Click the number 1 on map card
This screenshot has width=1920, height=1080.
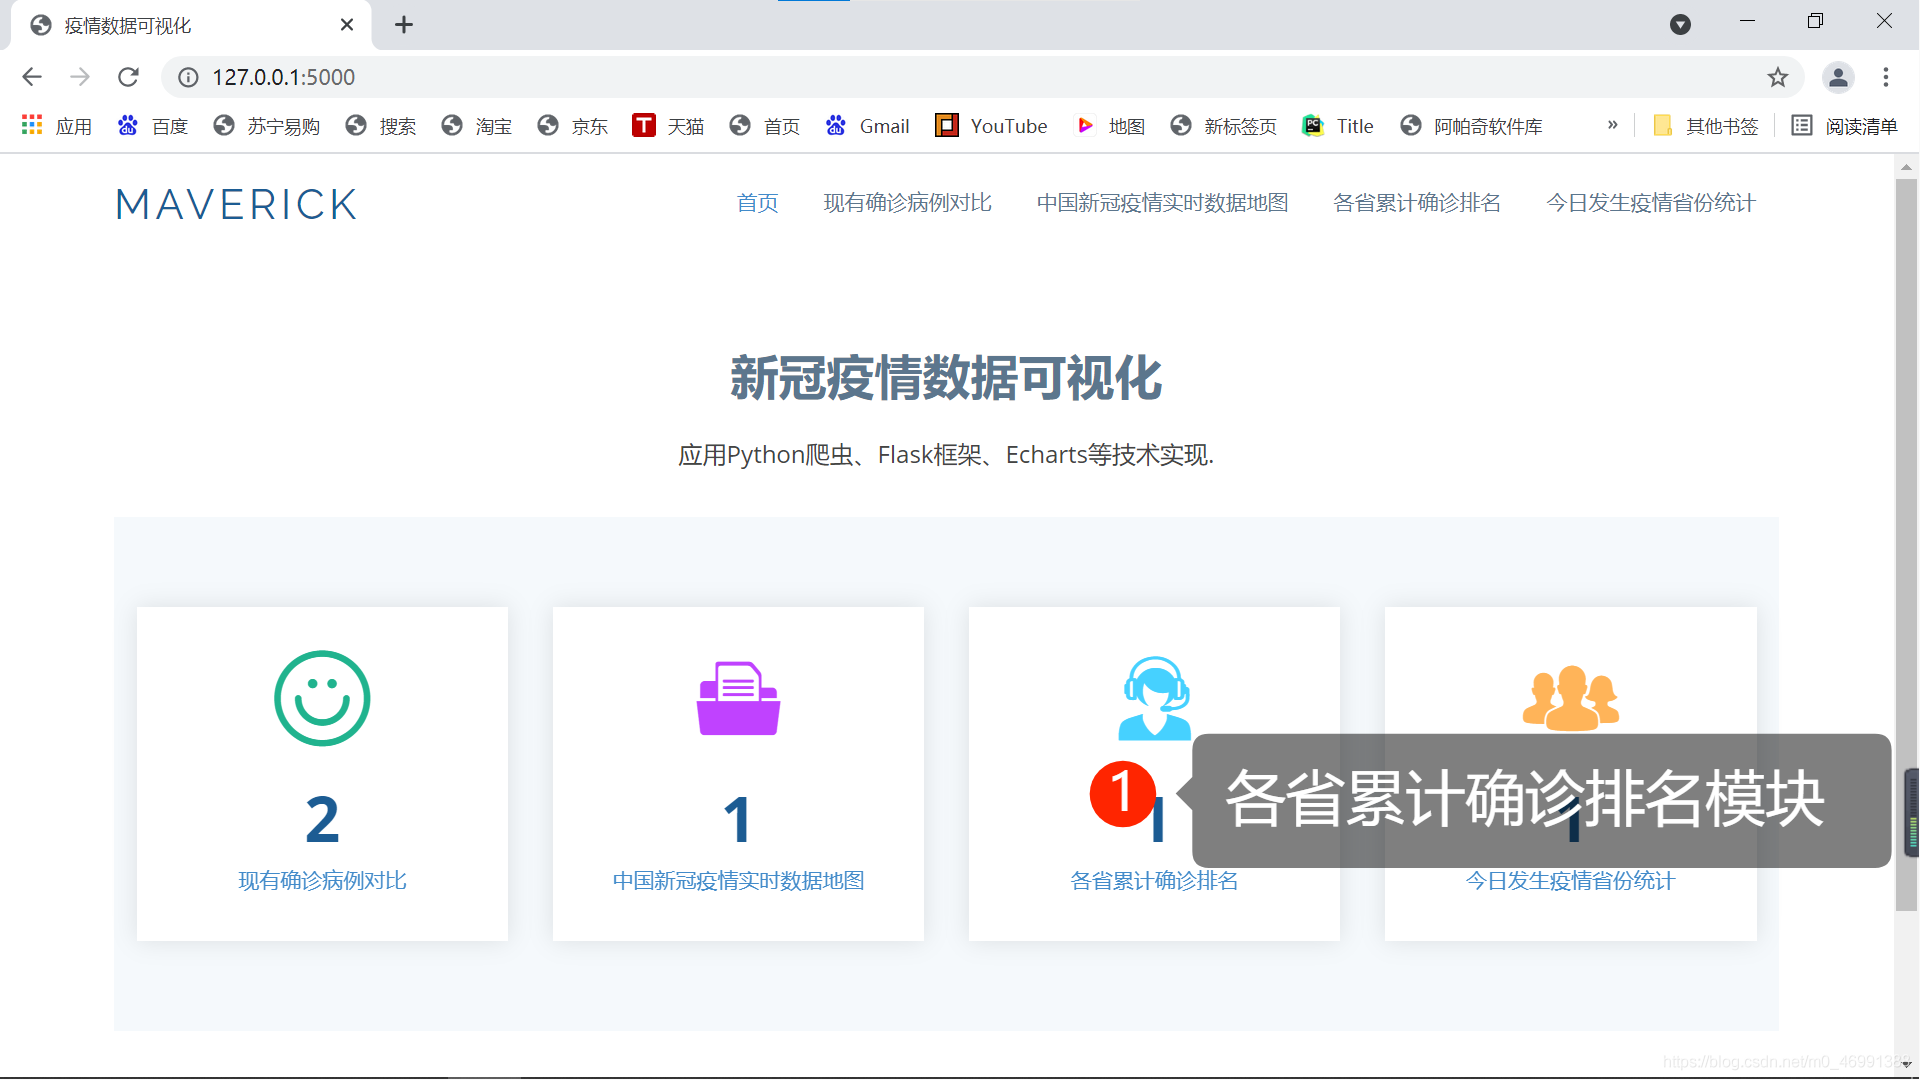[738, 820]
